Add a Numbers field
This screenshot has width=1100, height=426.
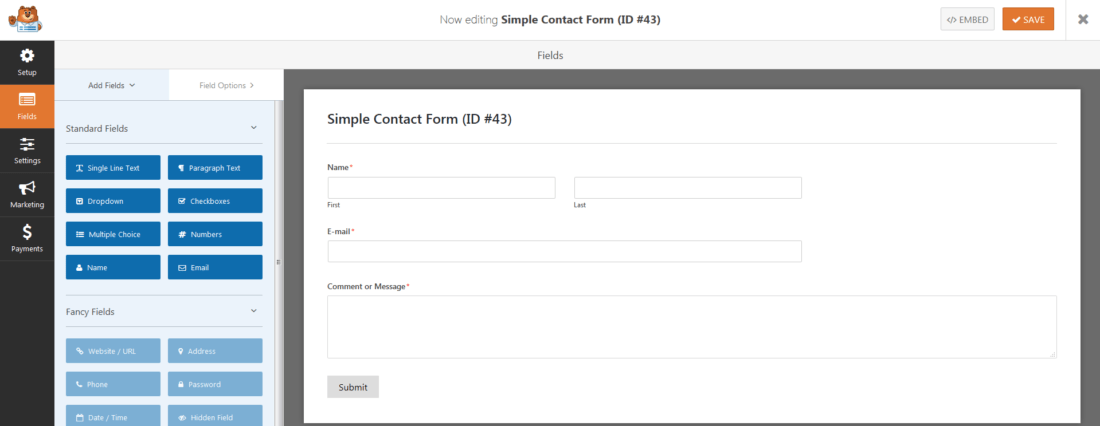point(215,234)
